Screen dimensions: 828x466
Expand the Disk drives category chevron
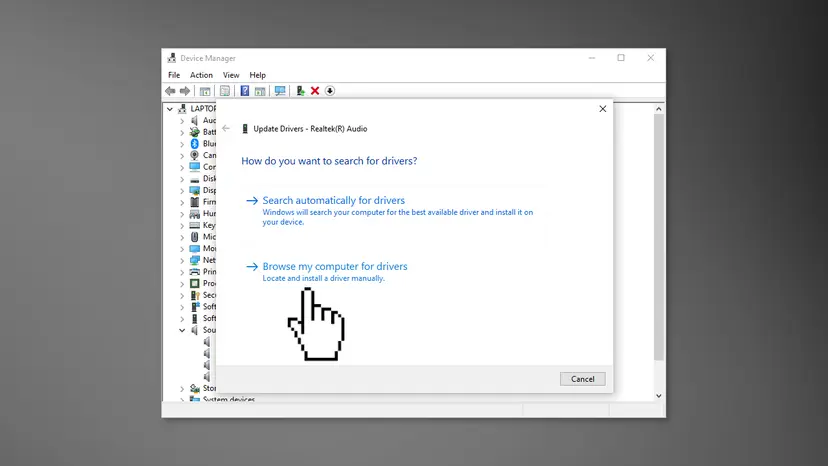point(182,179)
